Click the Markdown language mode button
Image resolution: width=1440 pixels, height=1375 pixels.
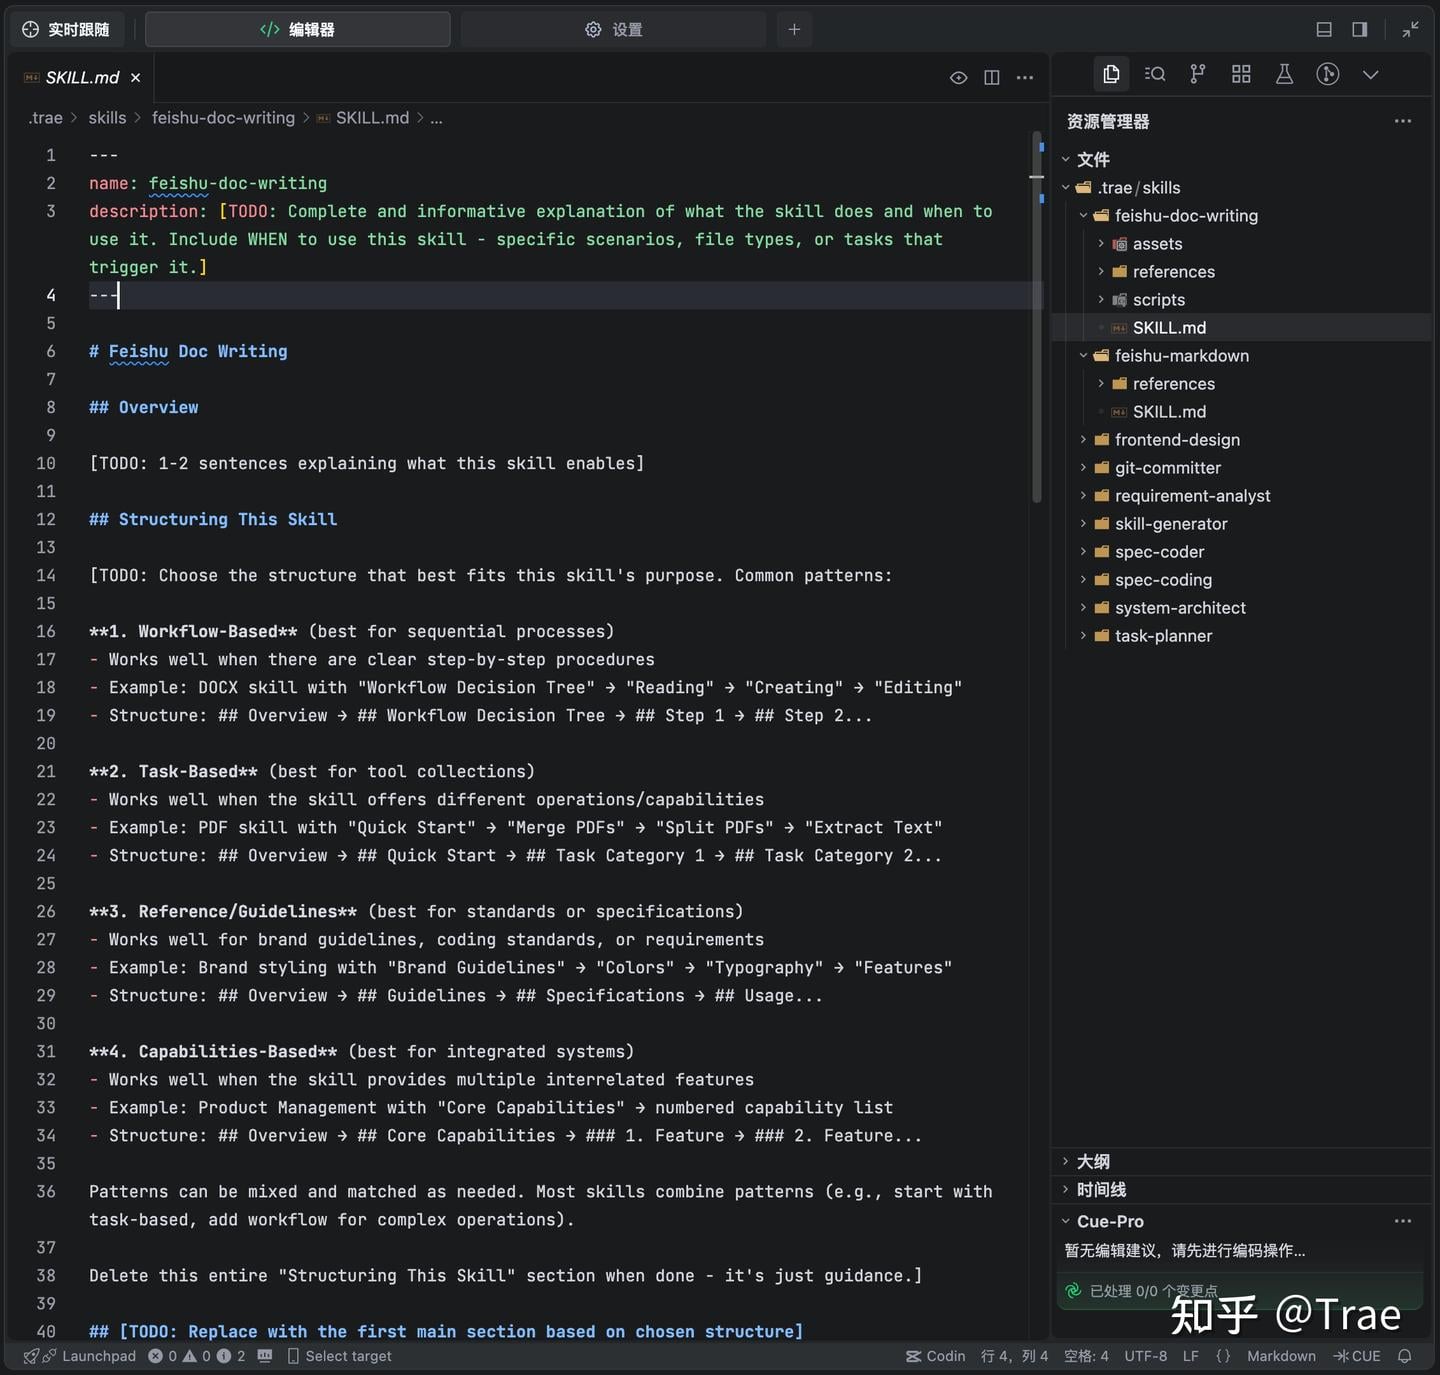coord(1281,1356)
